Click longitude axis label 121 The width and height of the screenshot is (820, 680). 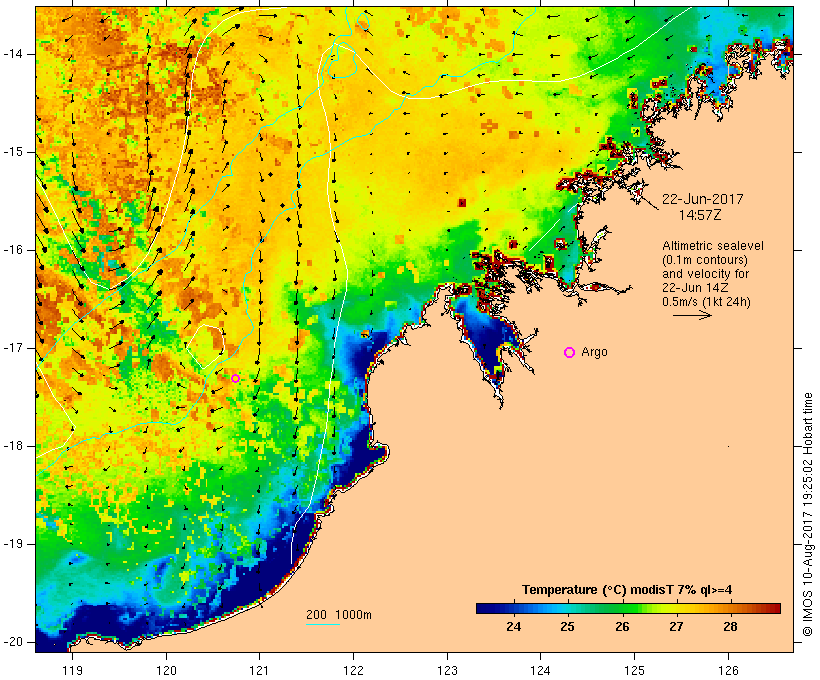pos(259,670)
